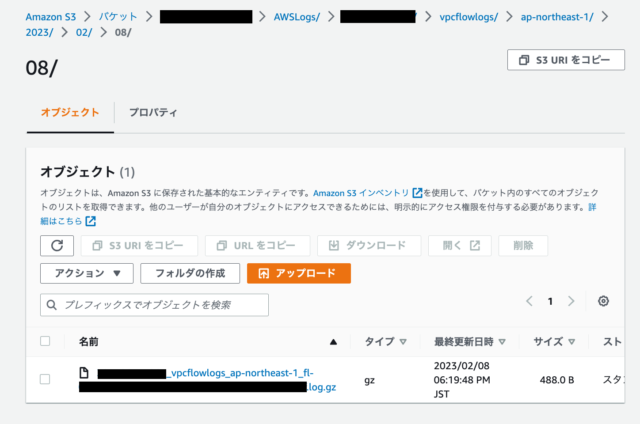Click the gz type cell
Image resolution: width=640 pixels, height=424 pixels.
coord(369,380)
